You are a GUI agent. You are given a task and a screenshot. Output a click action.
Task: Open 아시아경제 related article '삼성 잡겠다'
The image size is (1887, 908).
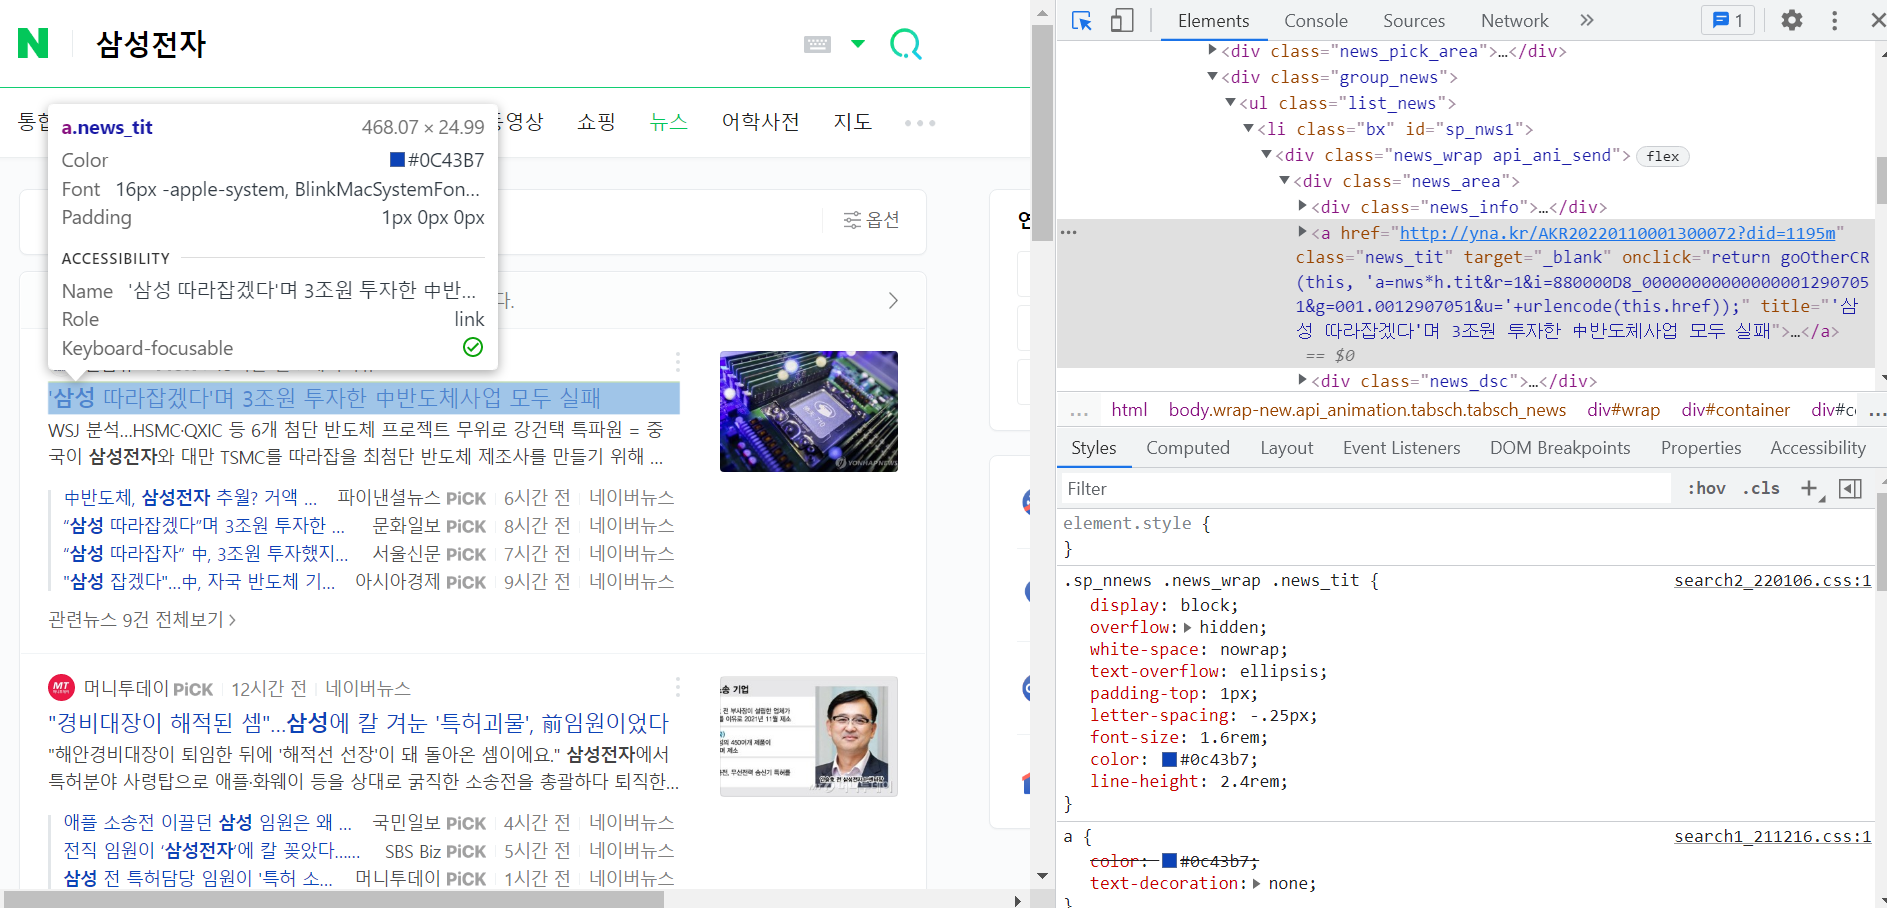[200, 581]
